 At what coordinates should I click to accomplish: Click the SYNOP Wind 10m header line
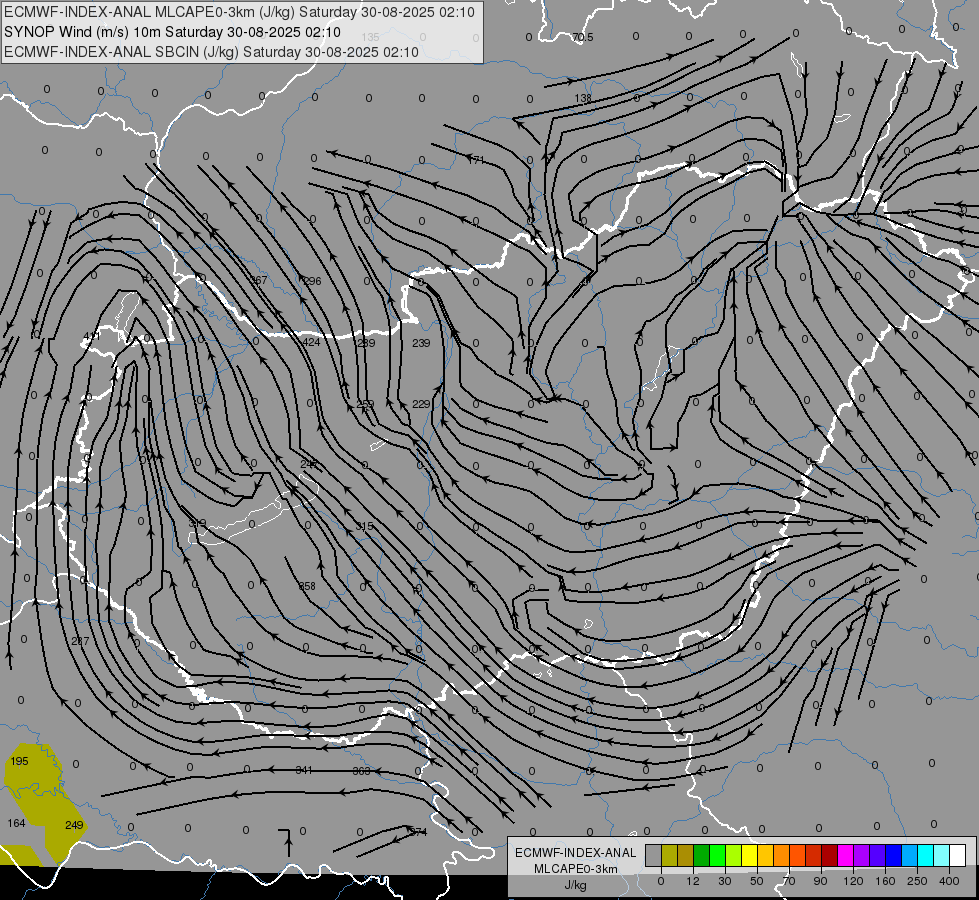pos(172,32)
